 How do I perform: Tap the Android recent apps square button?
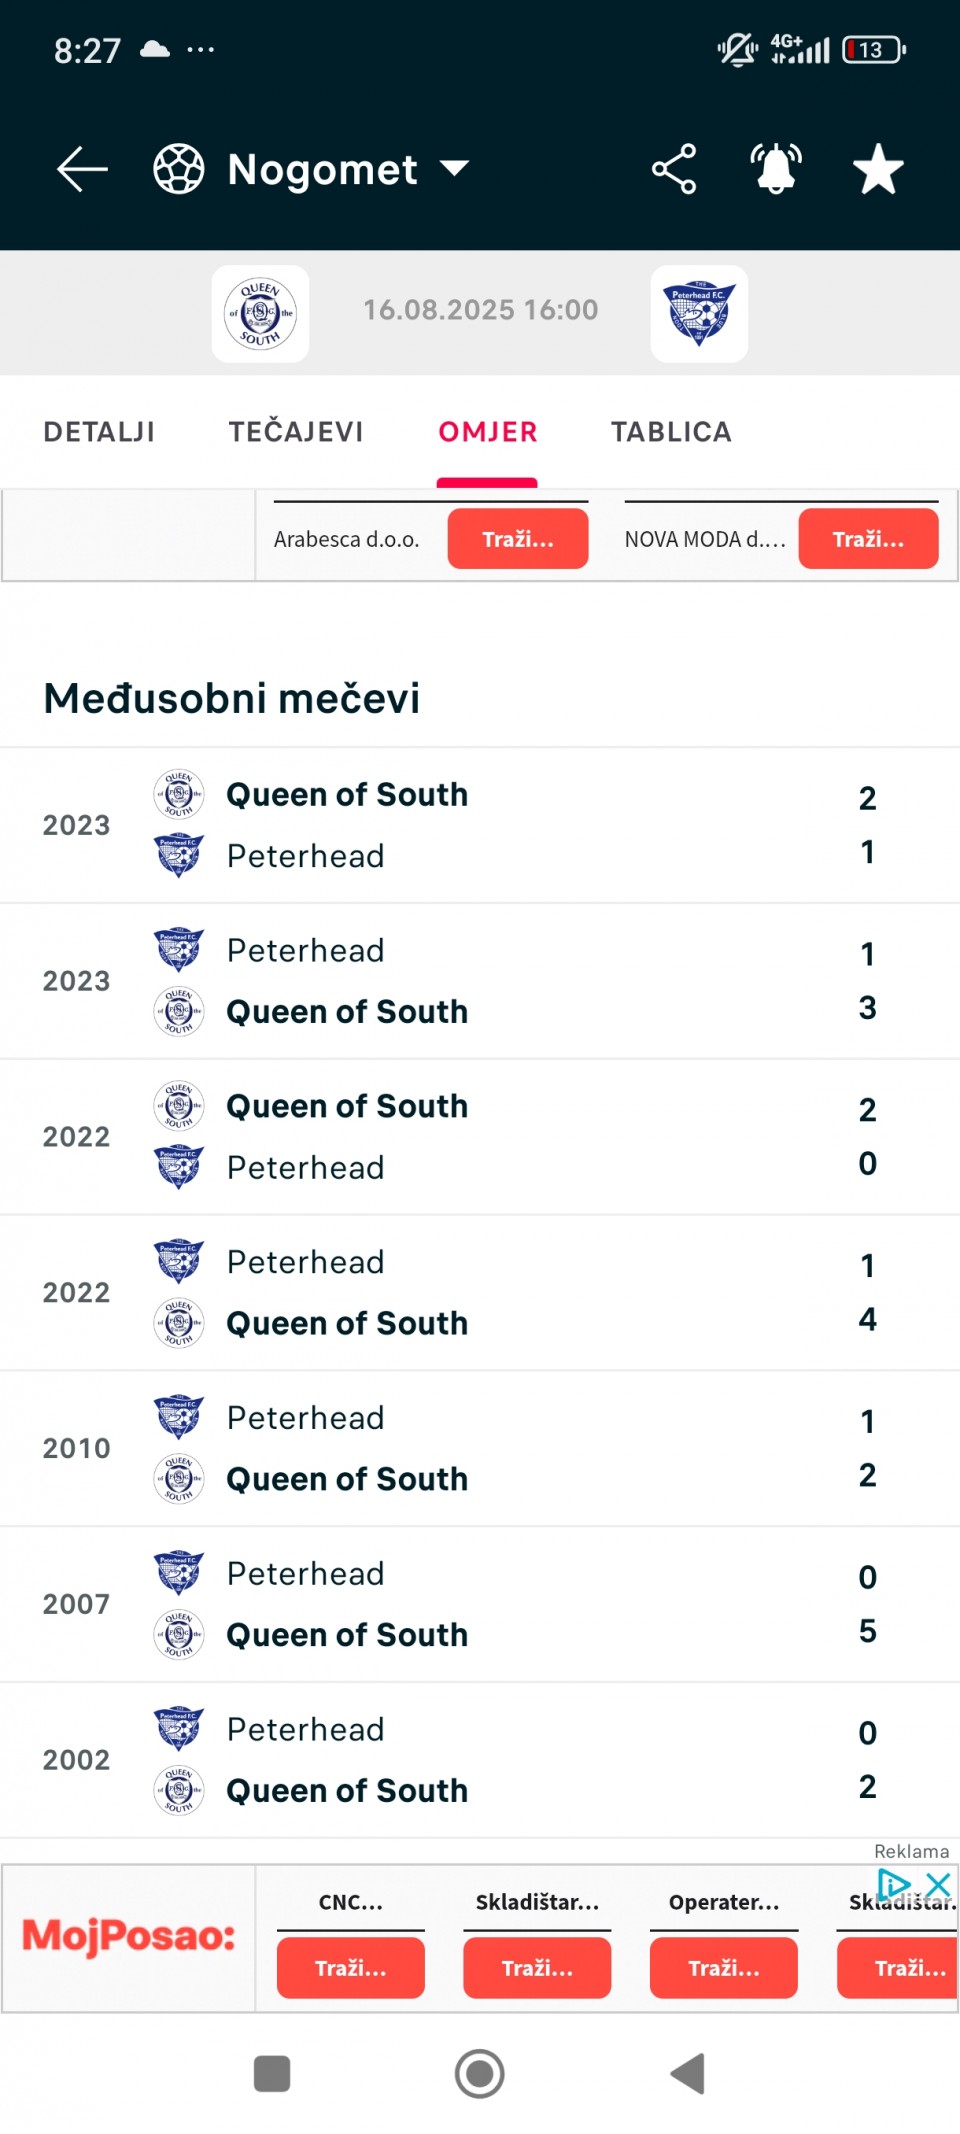pos(272,2073)
